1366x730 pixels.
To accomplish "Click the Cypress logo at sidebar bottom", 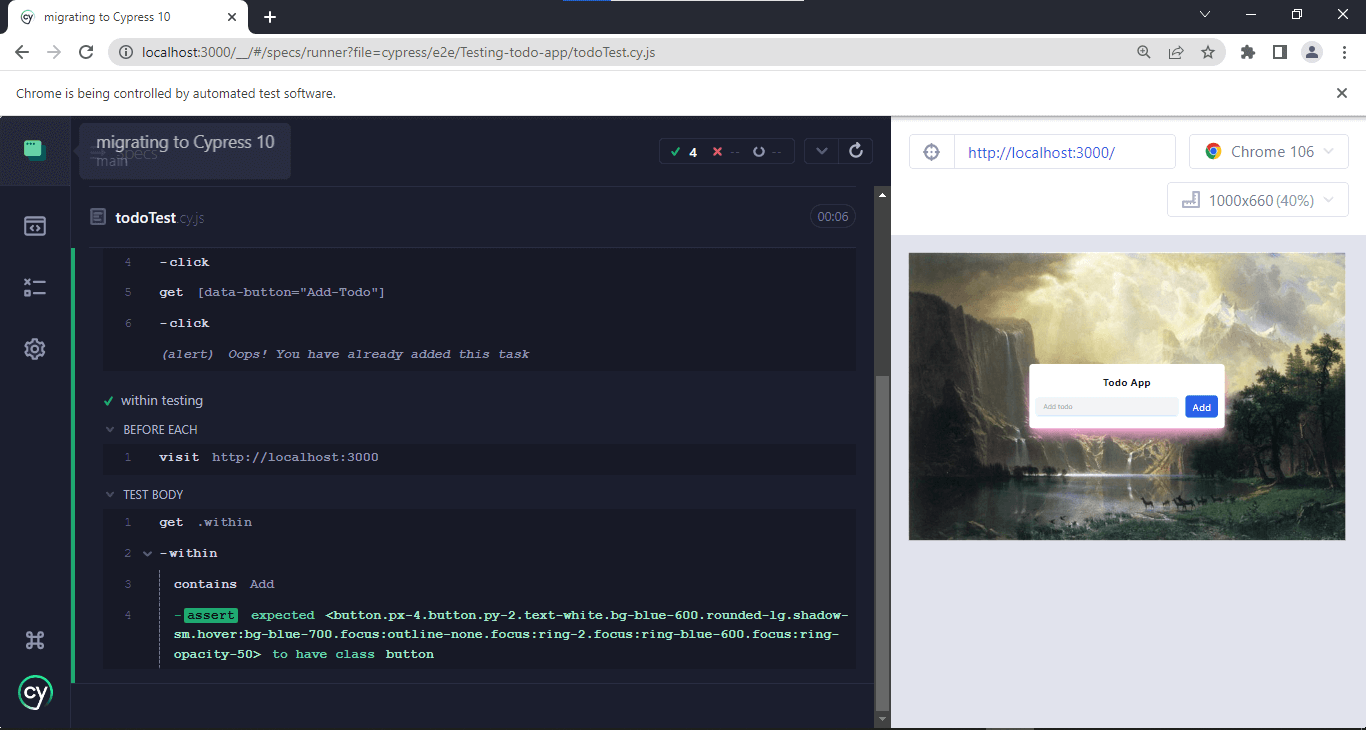I will pos(35,693).
